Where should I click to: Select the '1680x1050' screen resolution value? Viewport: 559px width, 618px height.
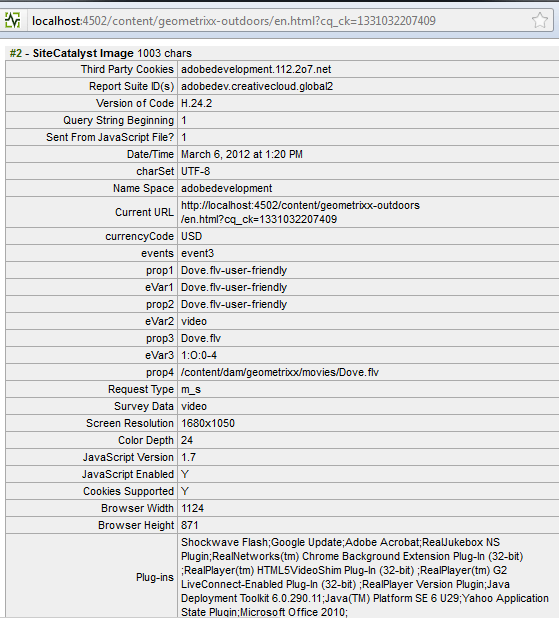click(208, 423)
